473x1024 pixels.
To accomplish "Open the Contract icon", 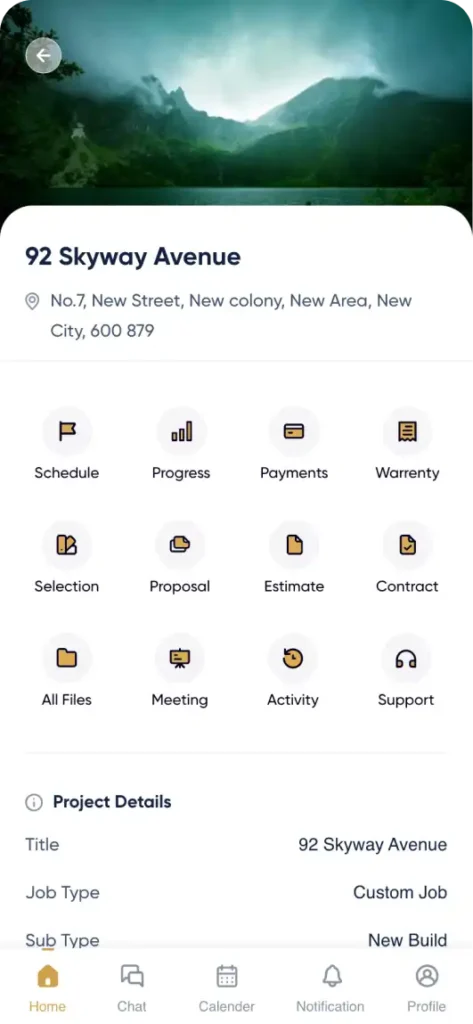I will click(407, 545).
